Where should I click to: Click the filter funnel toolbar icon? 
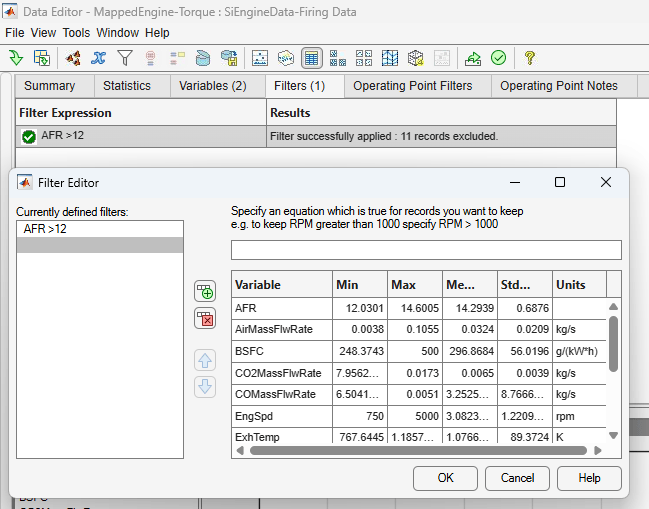pos(125,58)
